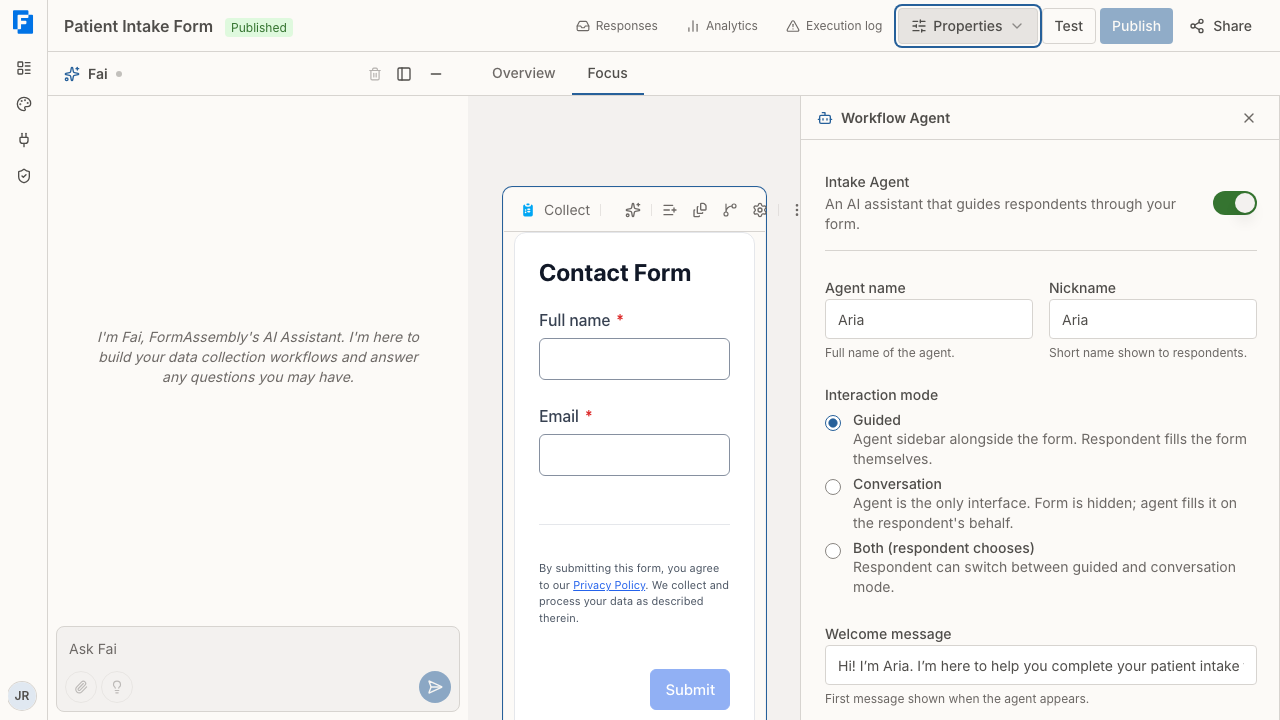Open the Execution log
Image resolution: width=1280 pixels, height=720 pixels.
834,26
